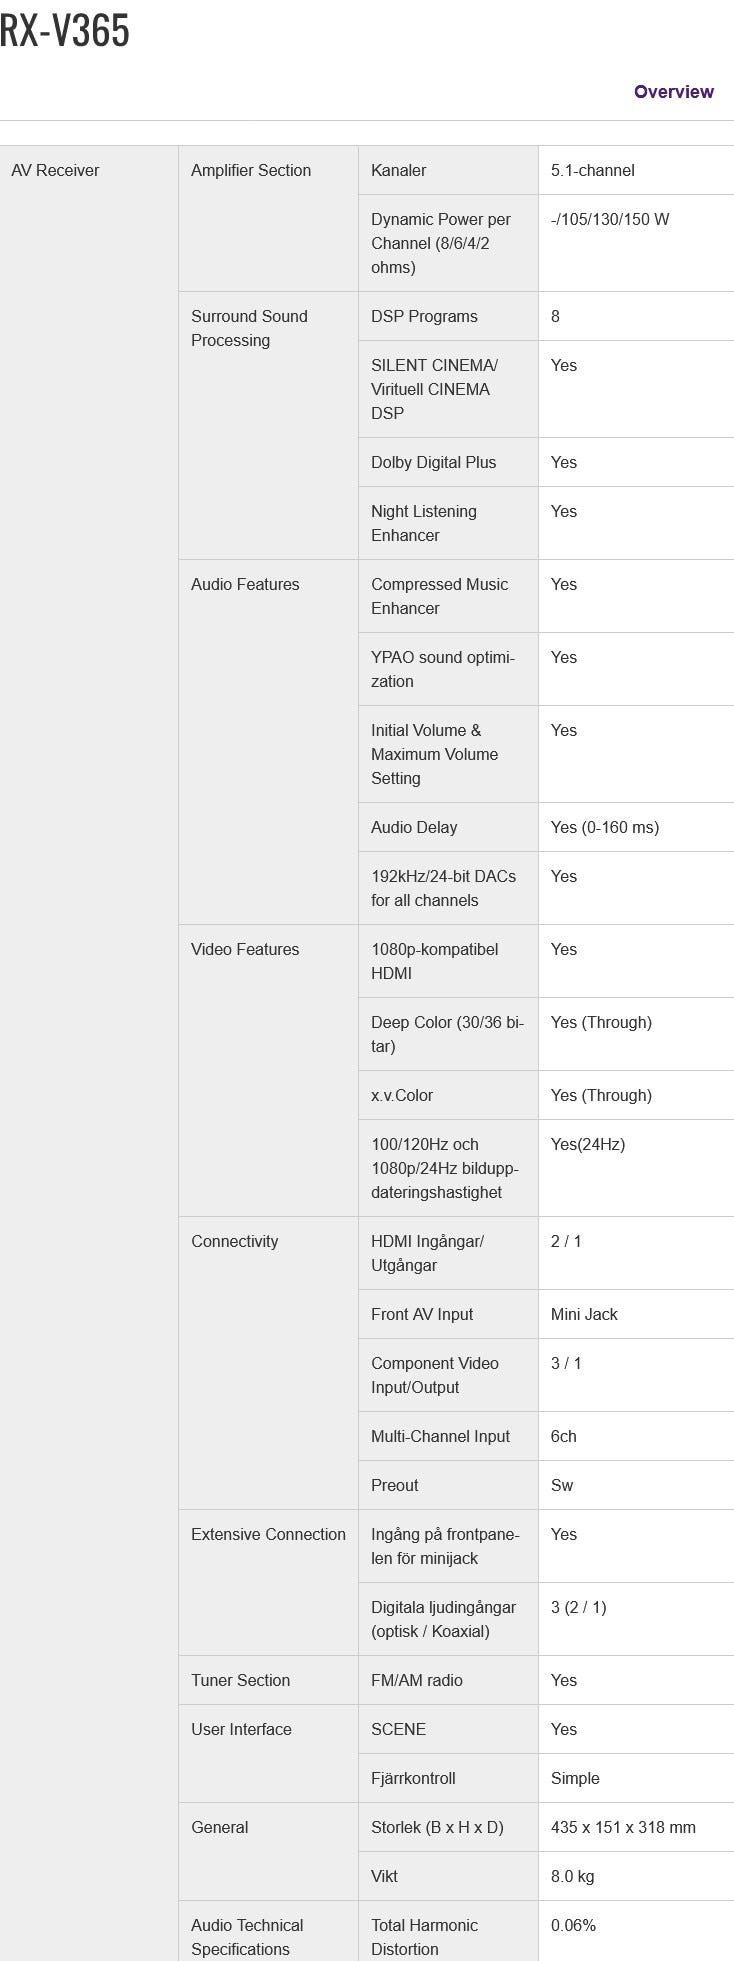
Task: Select the Front AV Input Mini Jack value
Action: [x=584, y=1314]
